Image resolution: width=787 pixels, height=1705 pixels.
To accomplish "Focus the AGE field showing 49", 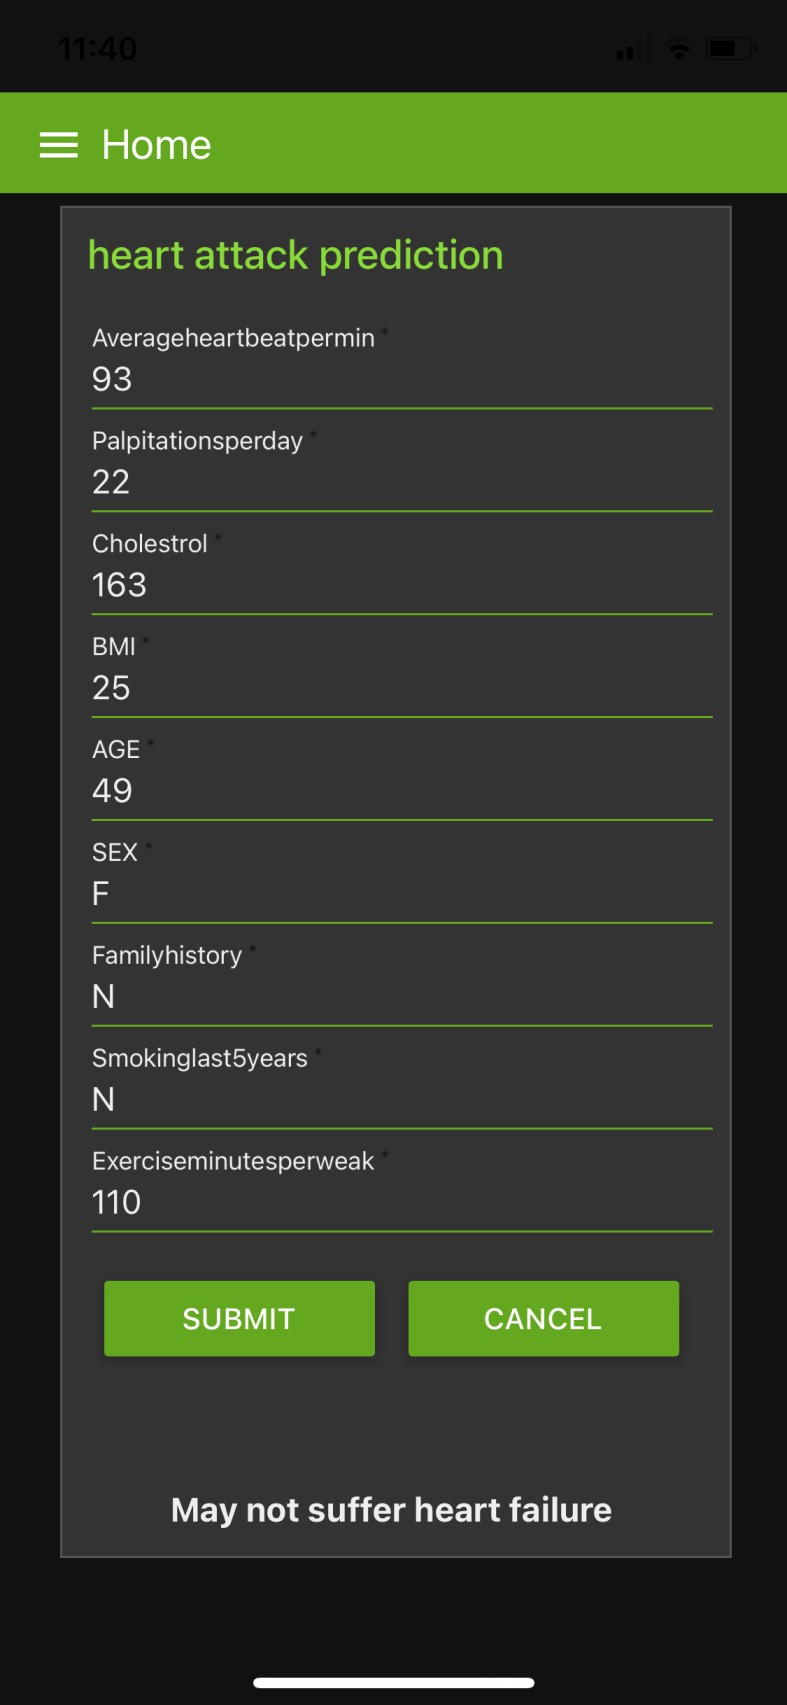I will 402,777.
